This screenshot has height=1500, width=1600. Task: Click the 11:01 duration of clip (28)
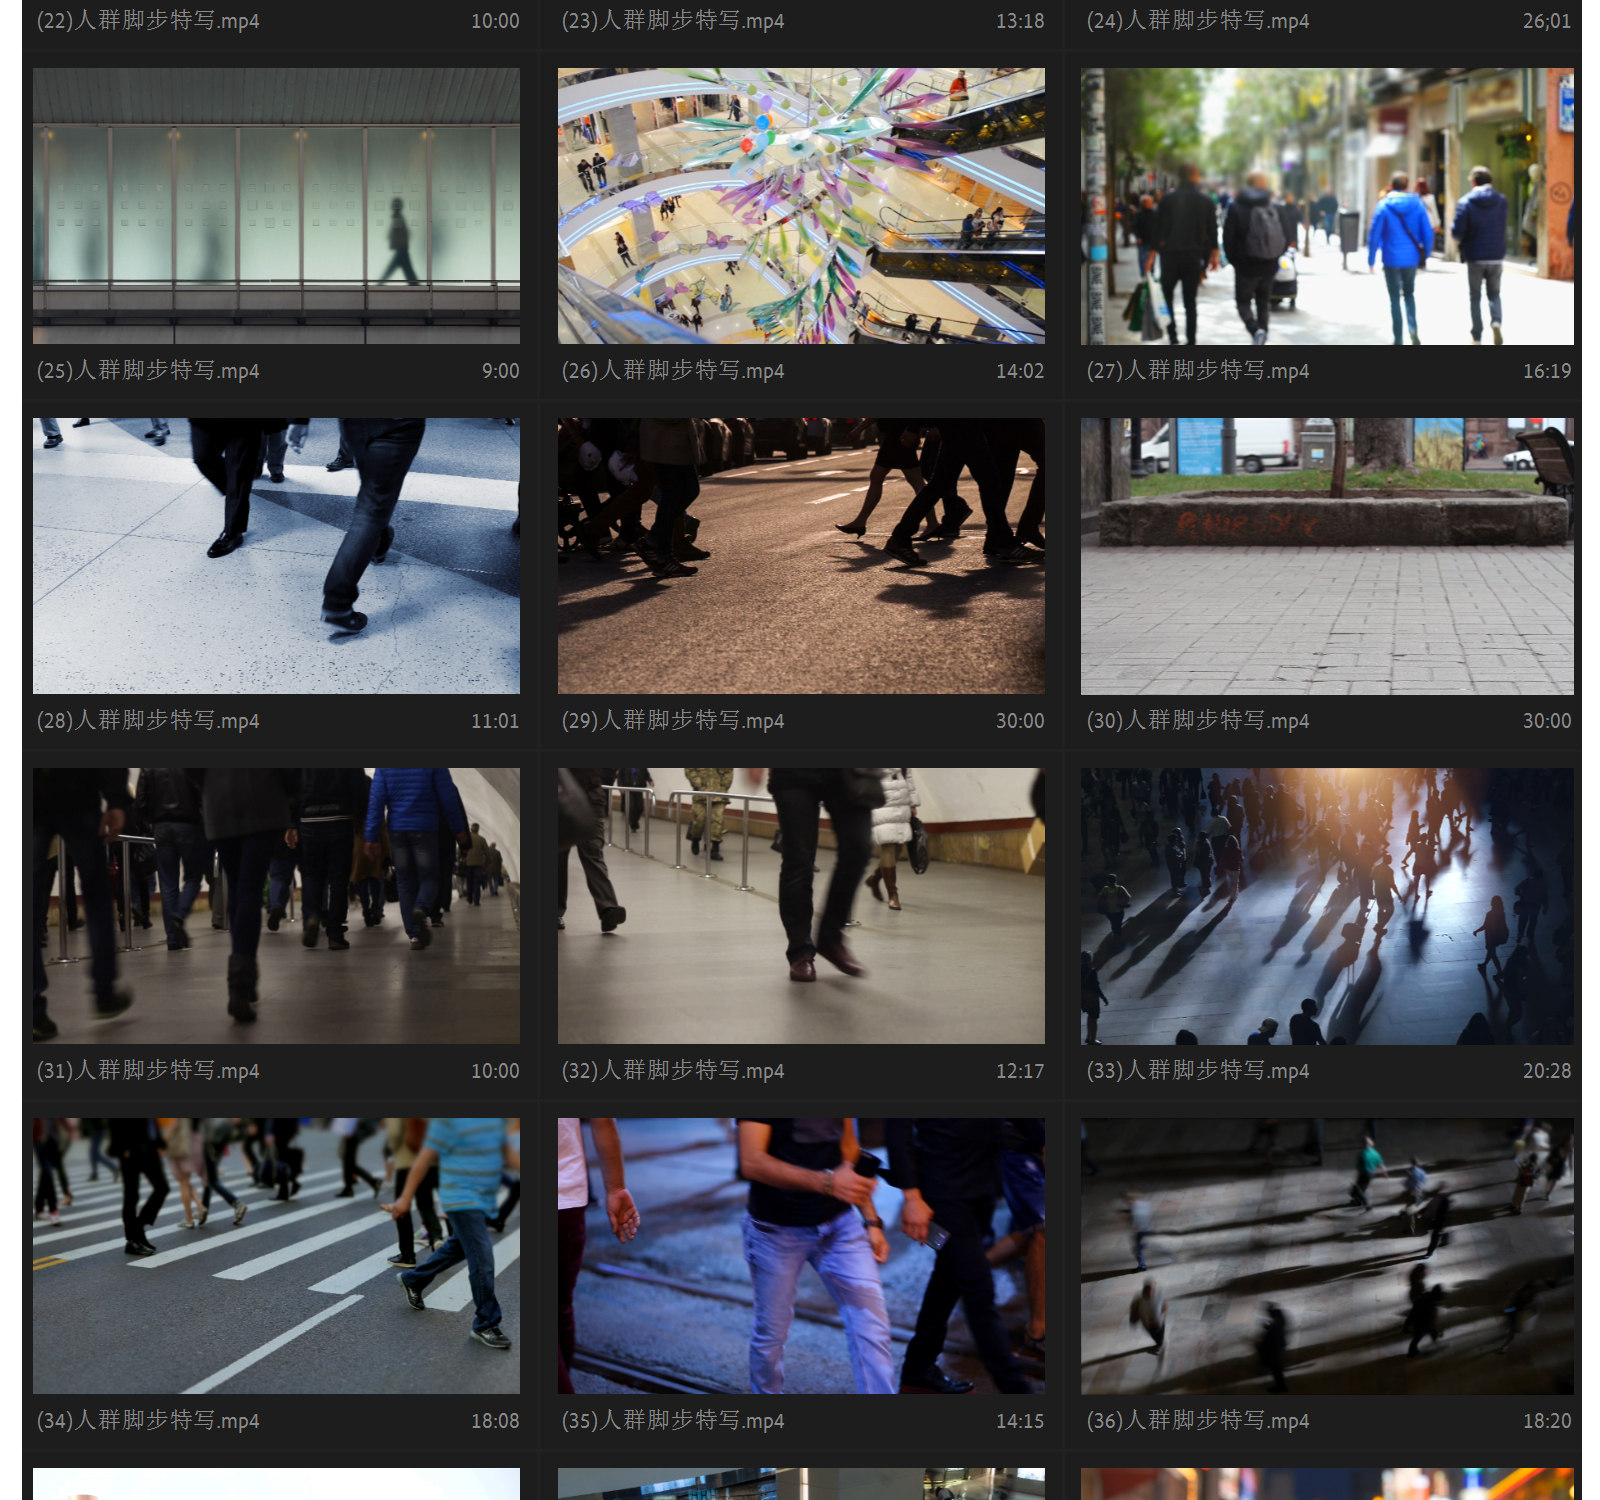[x=495, y=721]
